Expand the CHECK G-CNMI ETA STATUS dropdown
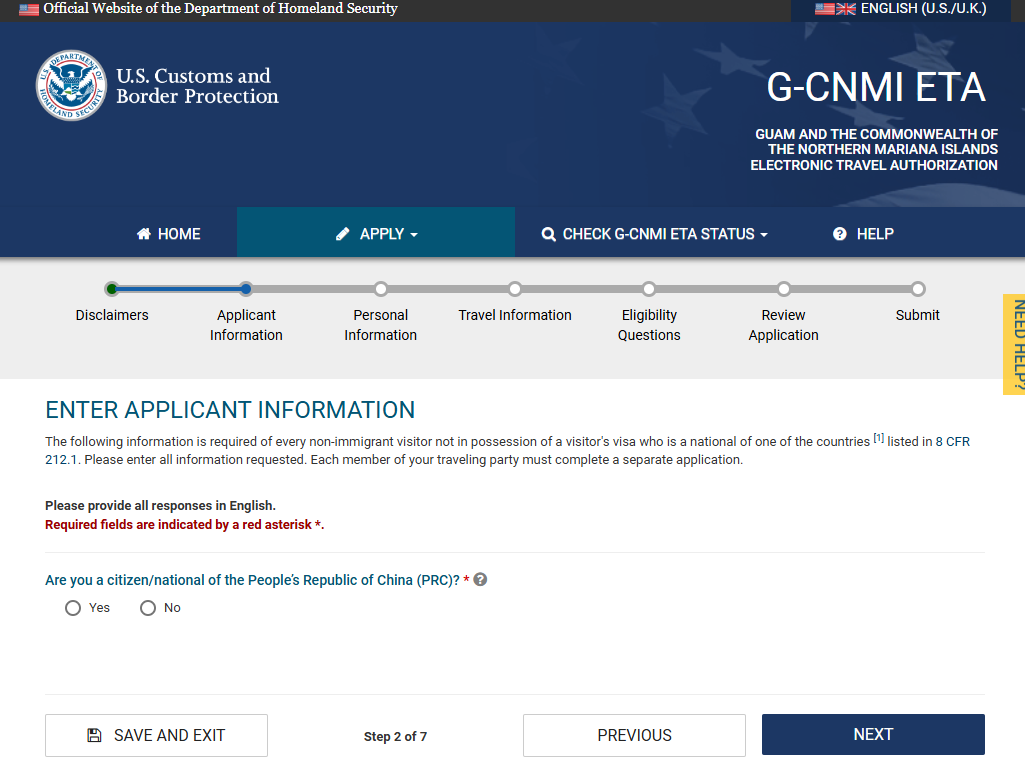The width and height of the screenshot is (1025, 771). (x=654, y=234)
